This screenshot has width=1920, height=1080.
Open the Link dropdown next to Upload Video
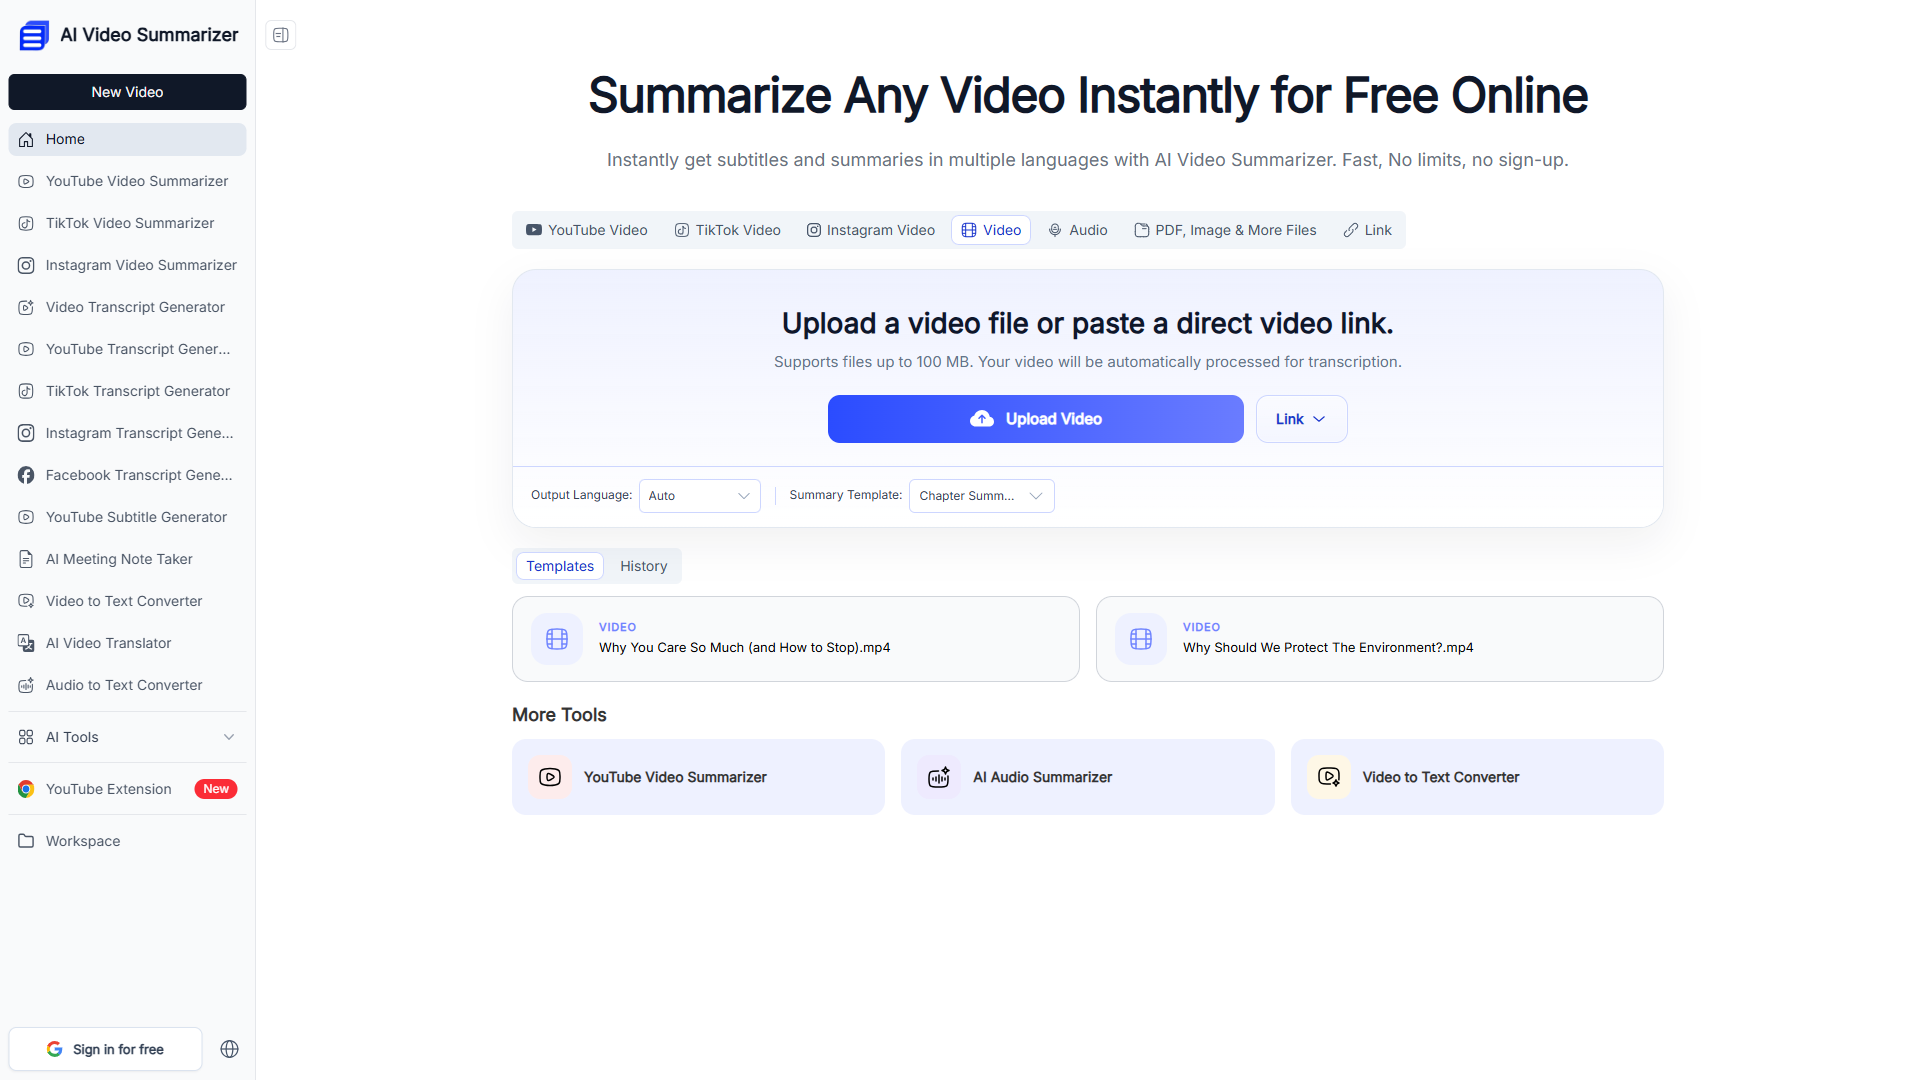pyautogui.click(x=1301, y=419)
